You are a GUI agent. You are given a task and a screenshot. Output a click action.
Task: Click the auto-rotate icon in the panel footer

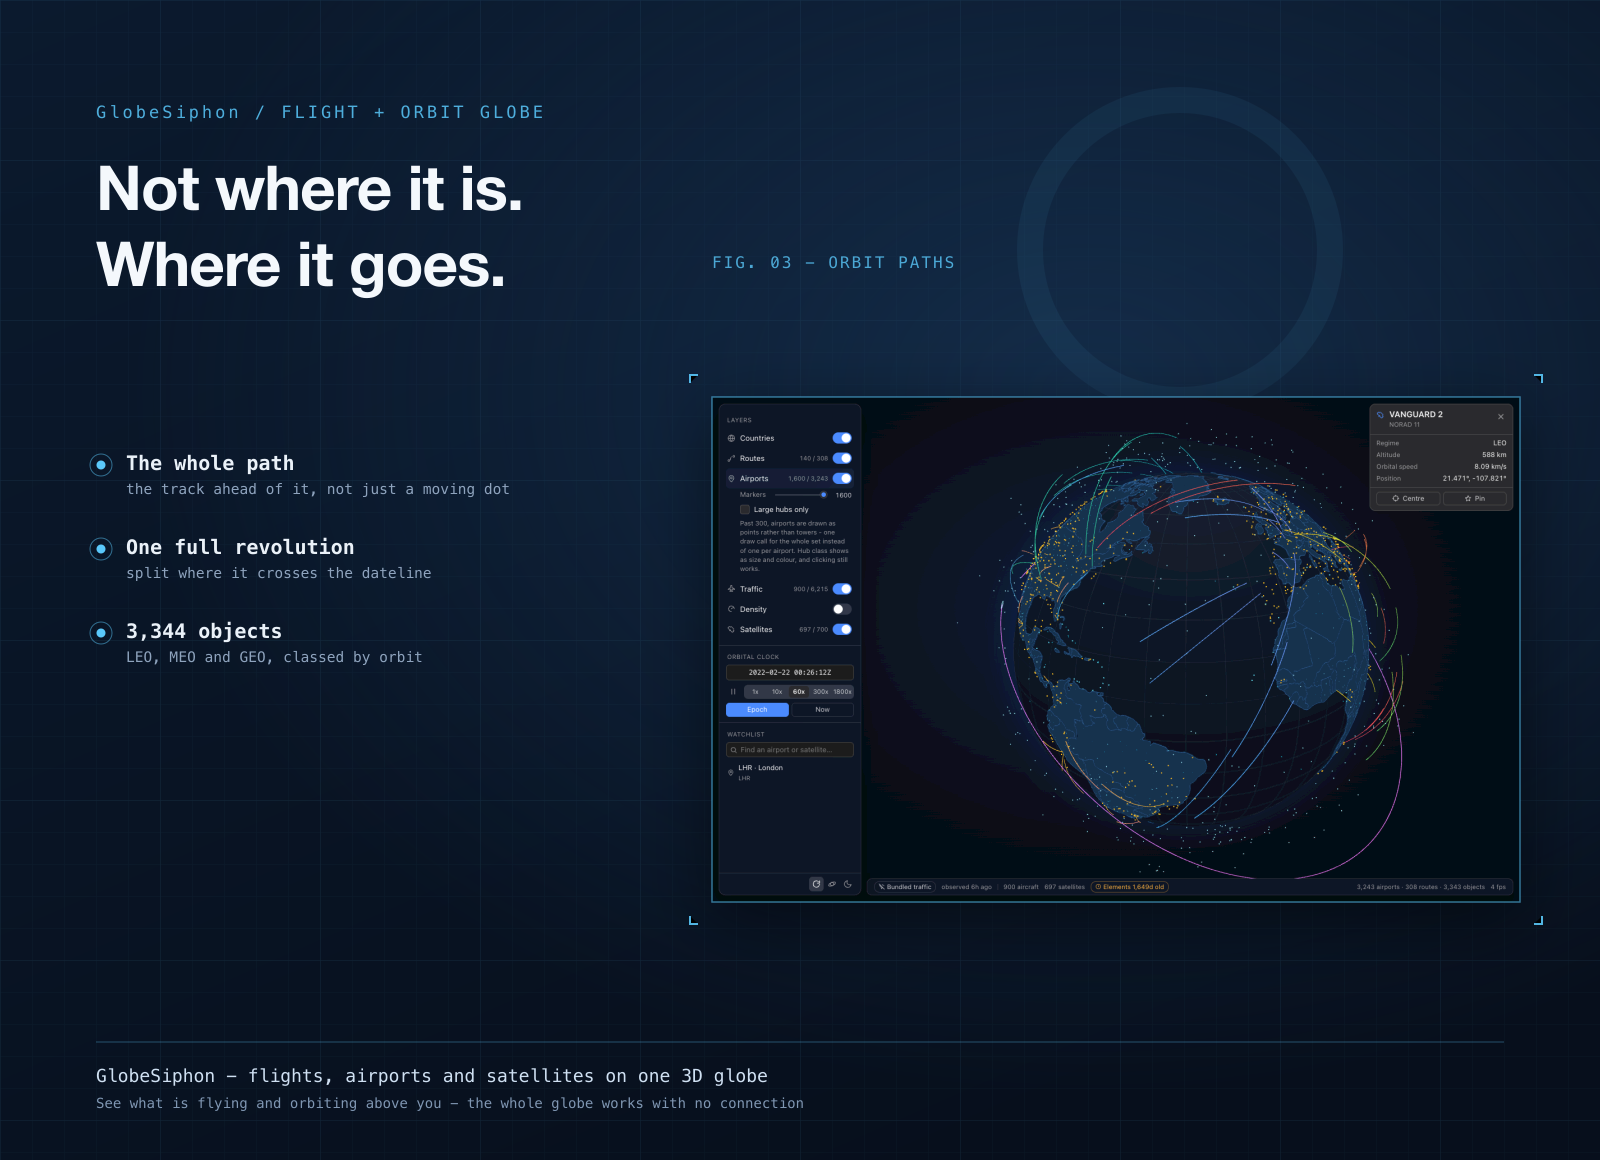click(816, 884)
